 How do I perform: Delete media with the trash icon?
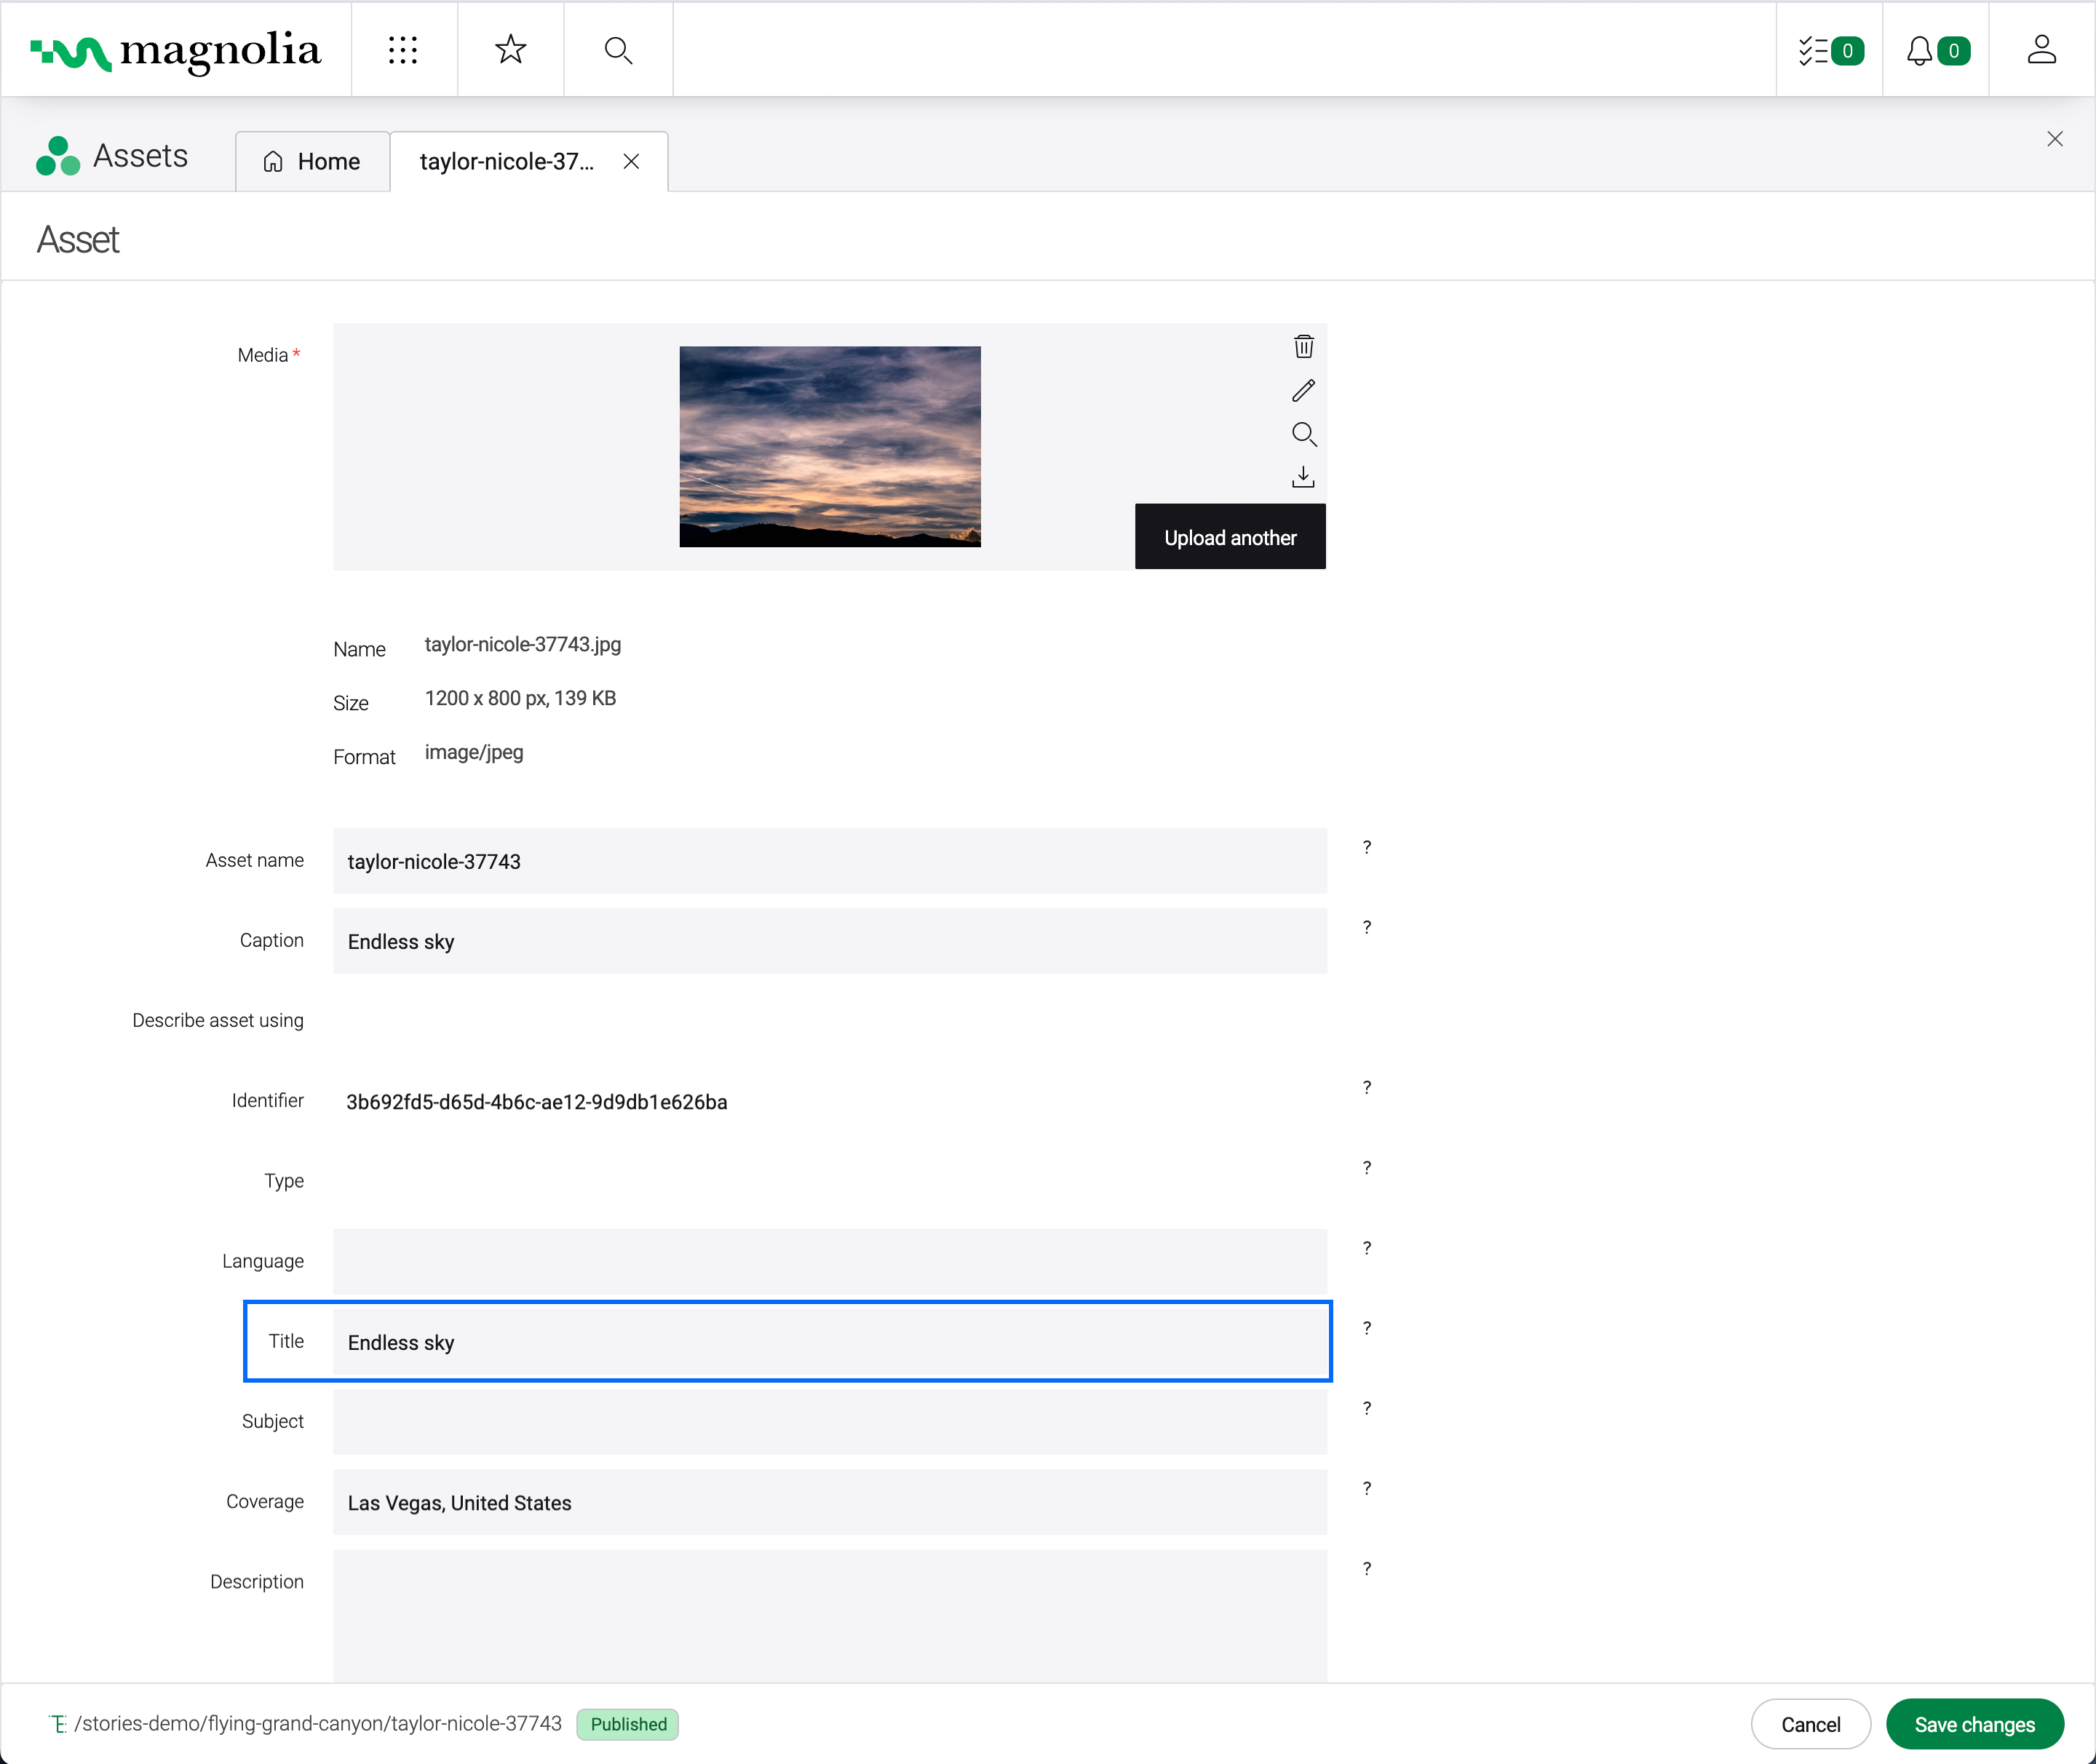[1303, 346]
